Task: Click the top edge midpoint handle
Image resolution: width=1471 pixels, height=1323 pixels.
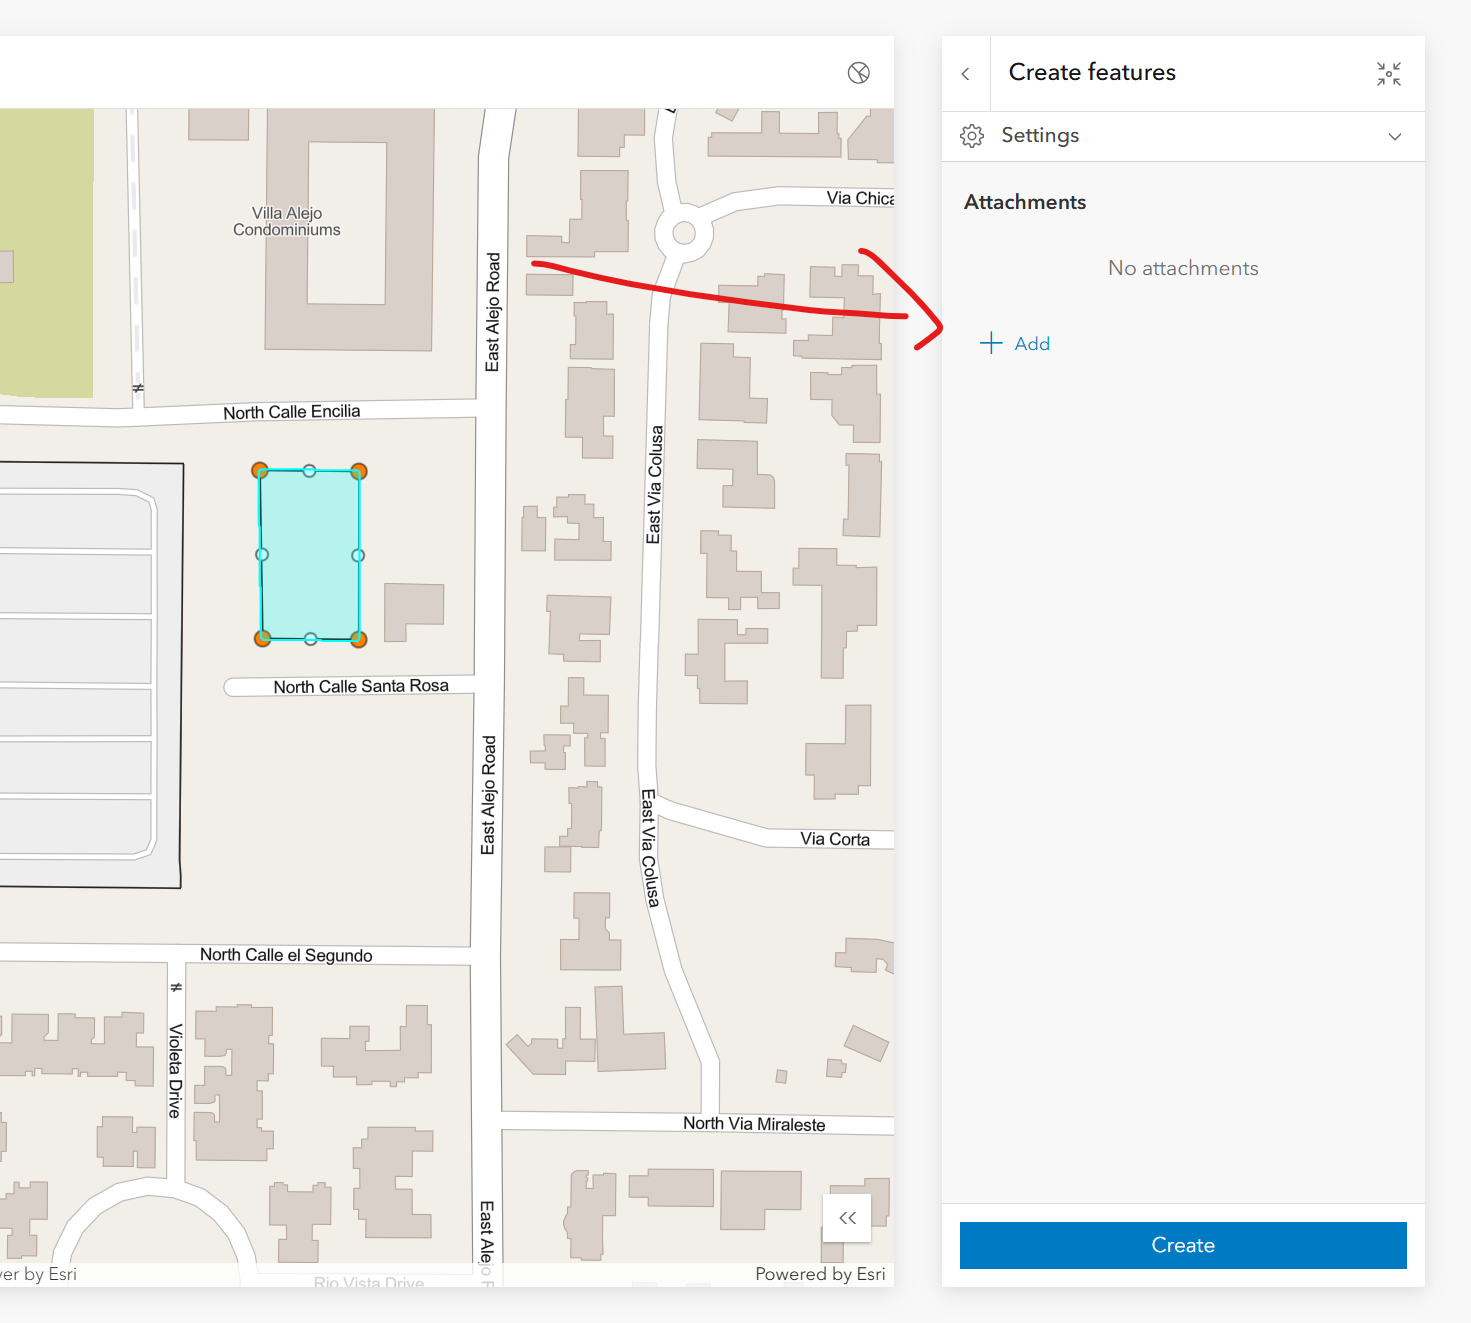Action: tap(310, 471)
